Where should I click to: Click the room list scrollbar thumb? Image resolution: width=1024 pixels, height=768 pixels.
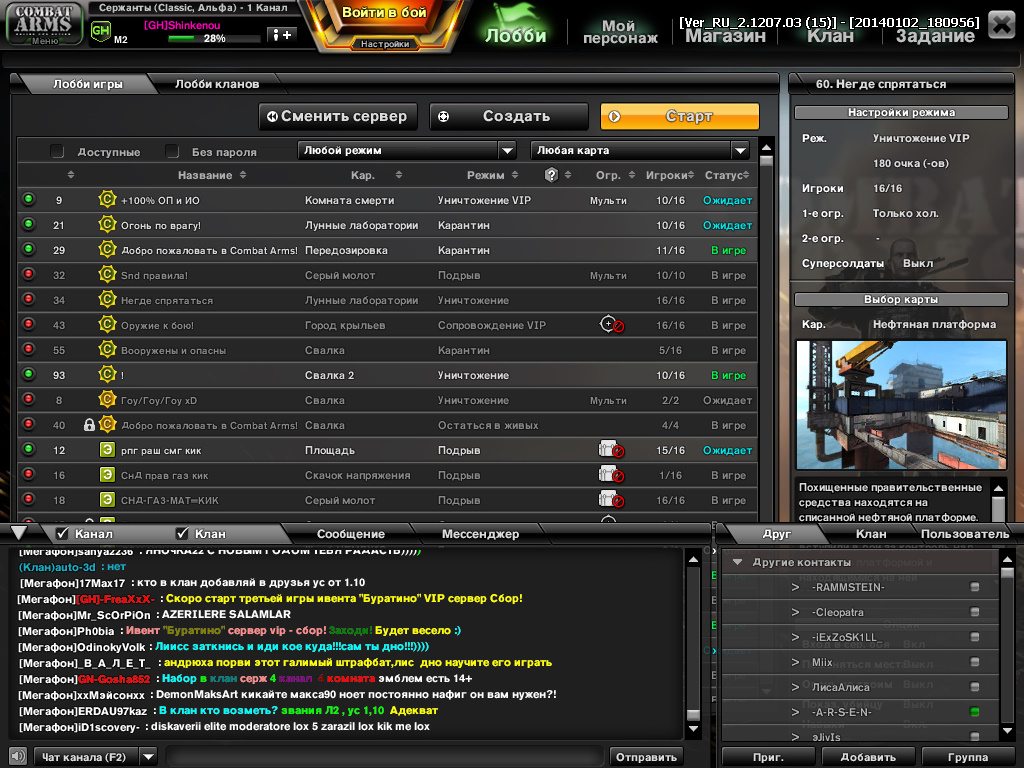767,161
